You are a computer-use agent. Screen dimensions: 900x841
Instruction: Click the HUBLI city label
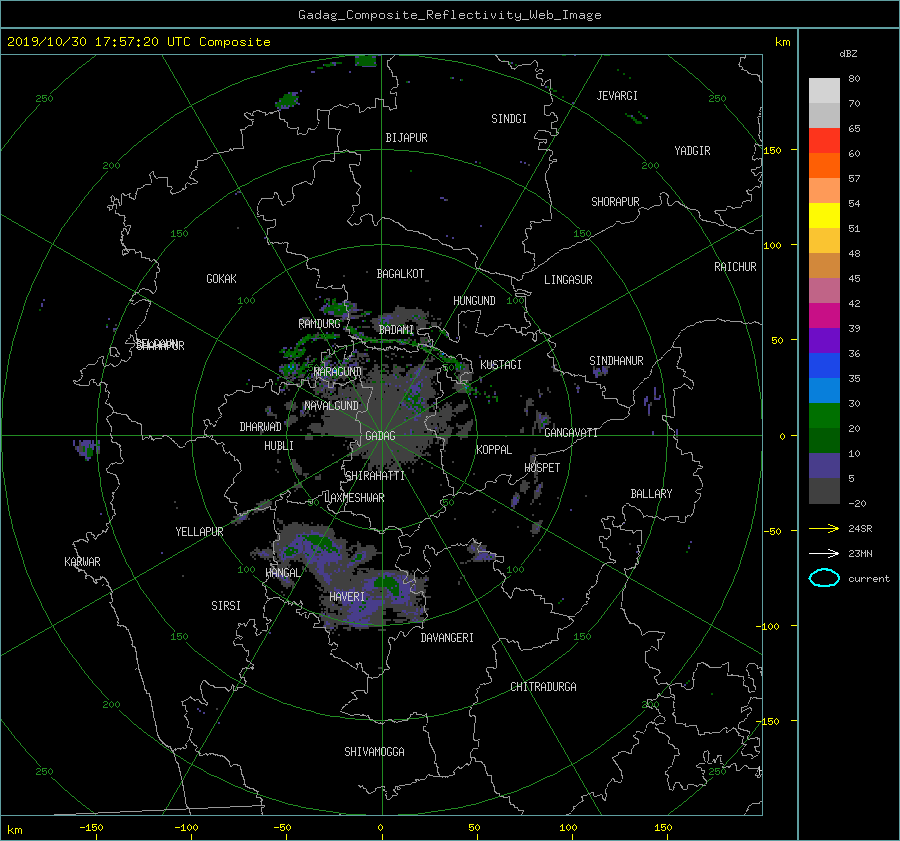tap(278, 445)
